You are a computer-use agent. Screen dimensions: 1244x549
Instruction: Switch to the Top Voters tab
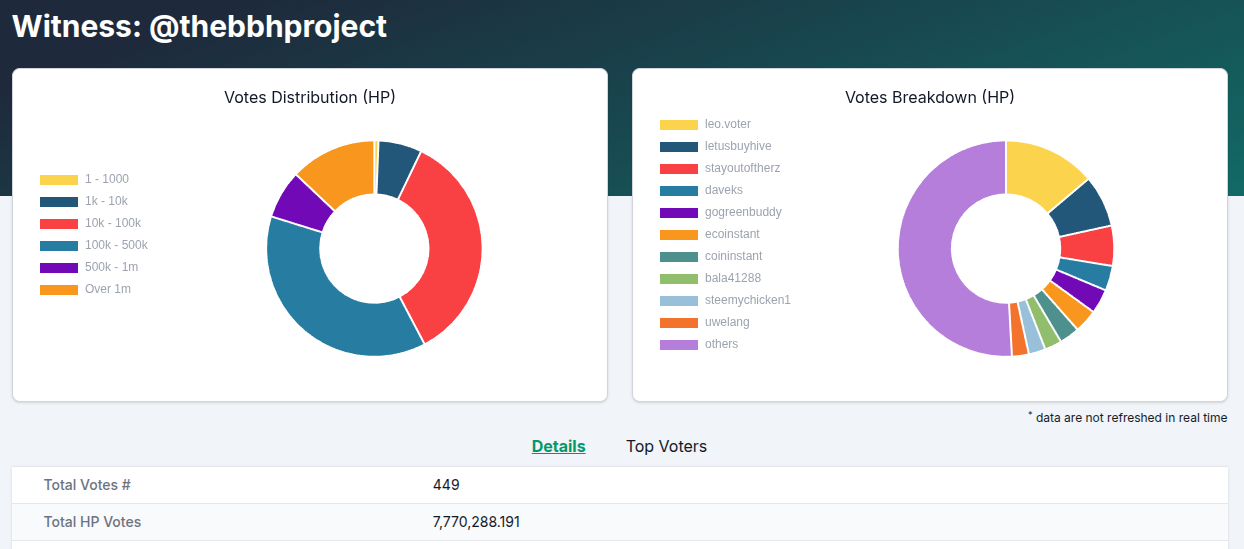point(666,446)
